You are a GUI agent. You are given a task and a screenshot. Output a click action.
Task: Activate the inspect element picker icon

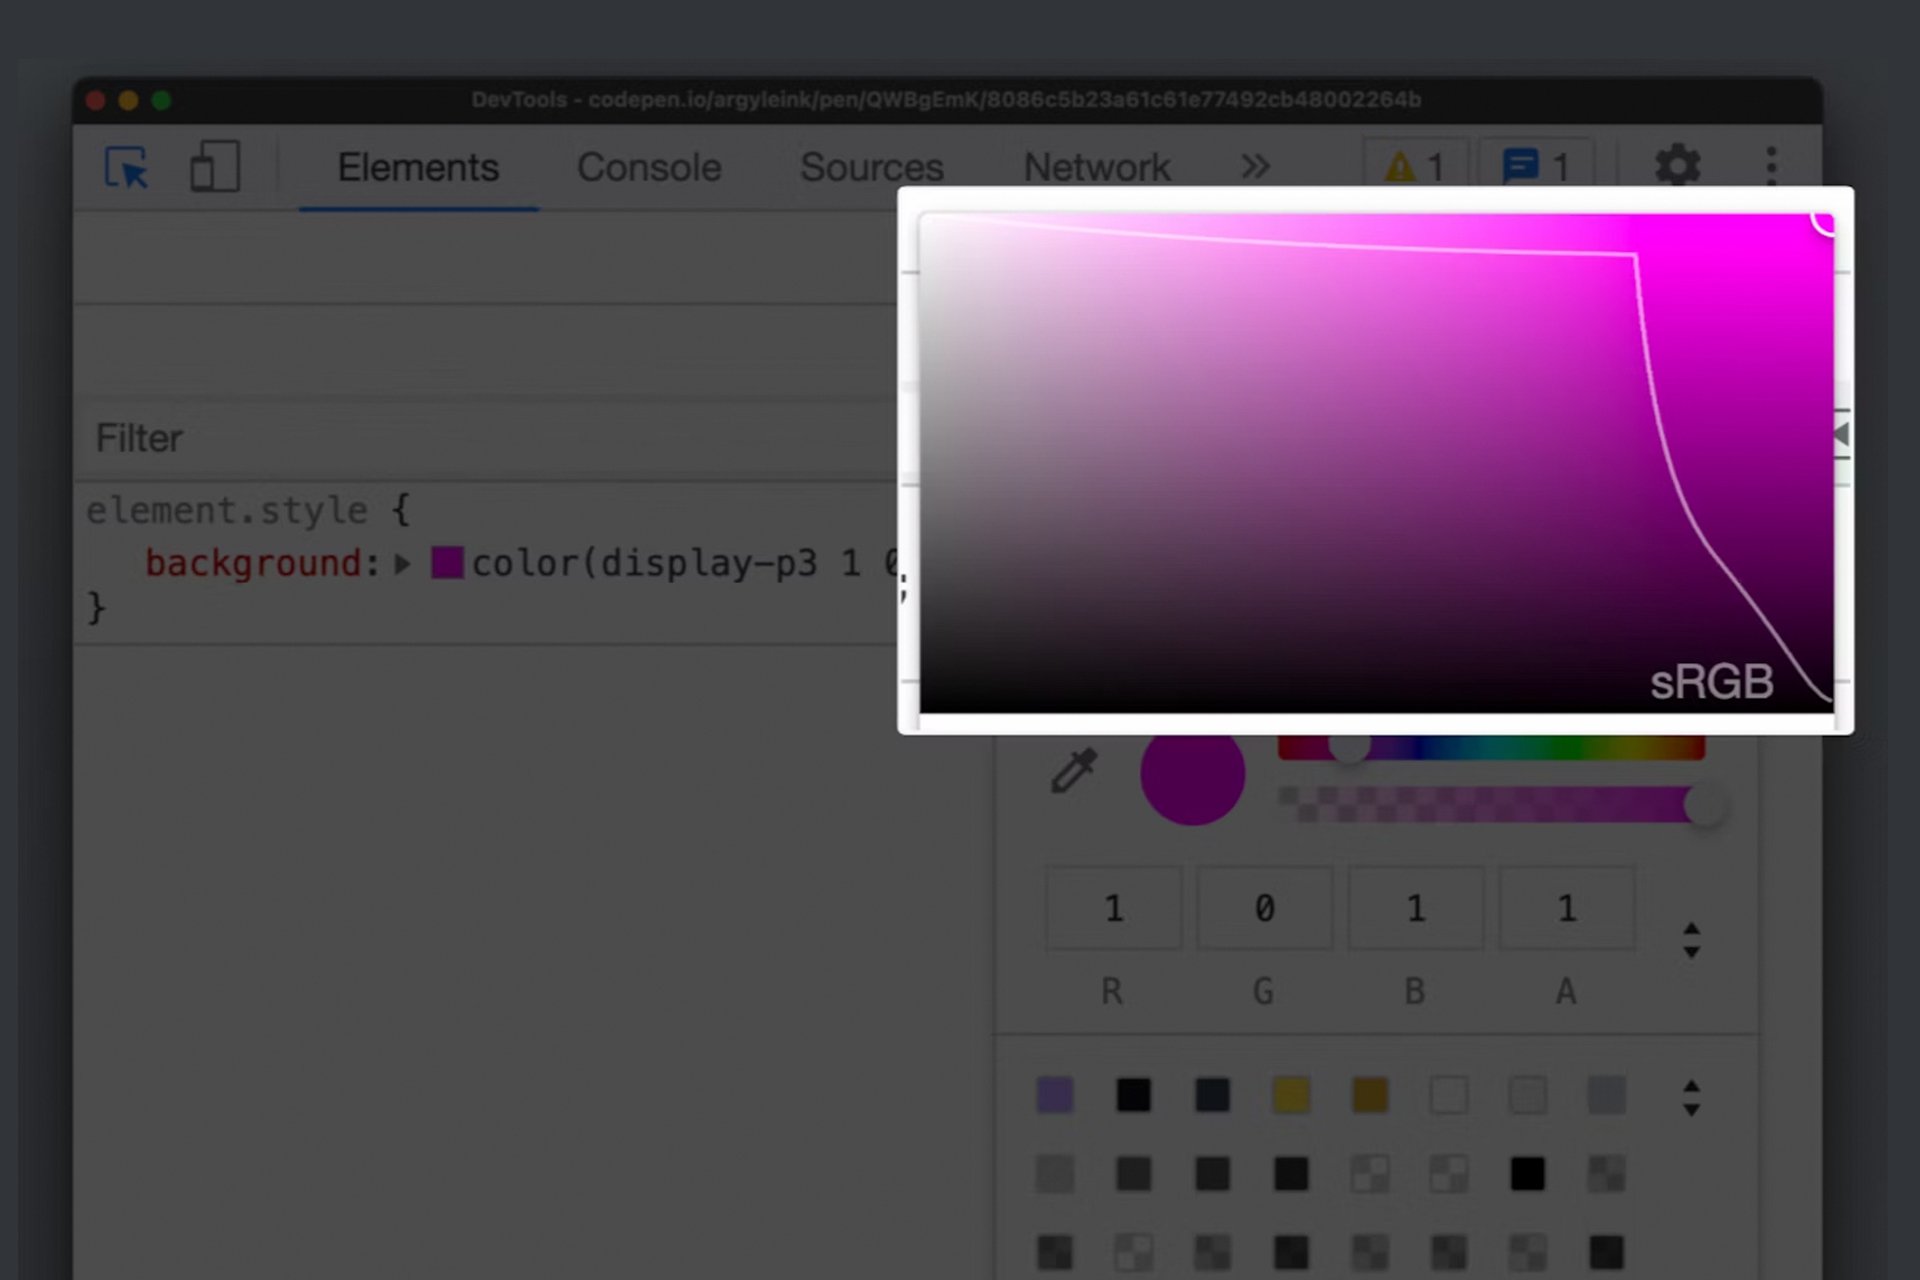tap(127, 167)
